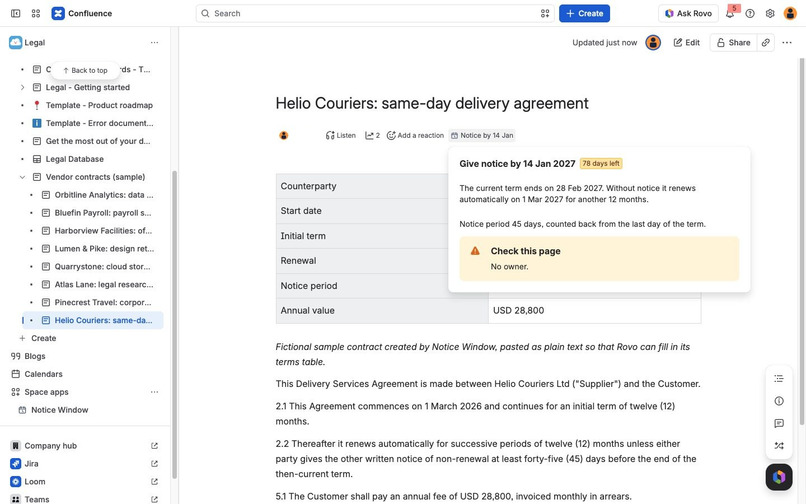Open Loom external link icon

pos(154,482)
